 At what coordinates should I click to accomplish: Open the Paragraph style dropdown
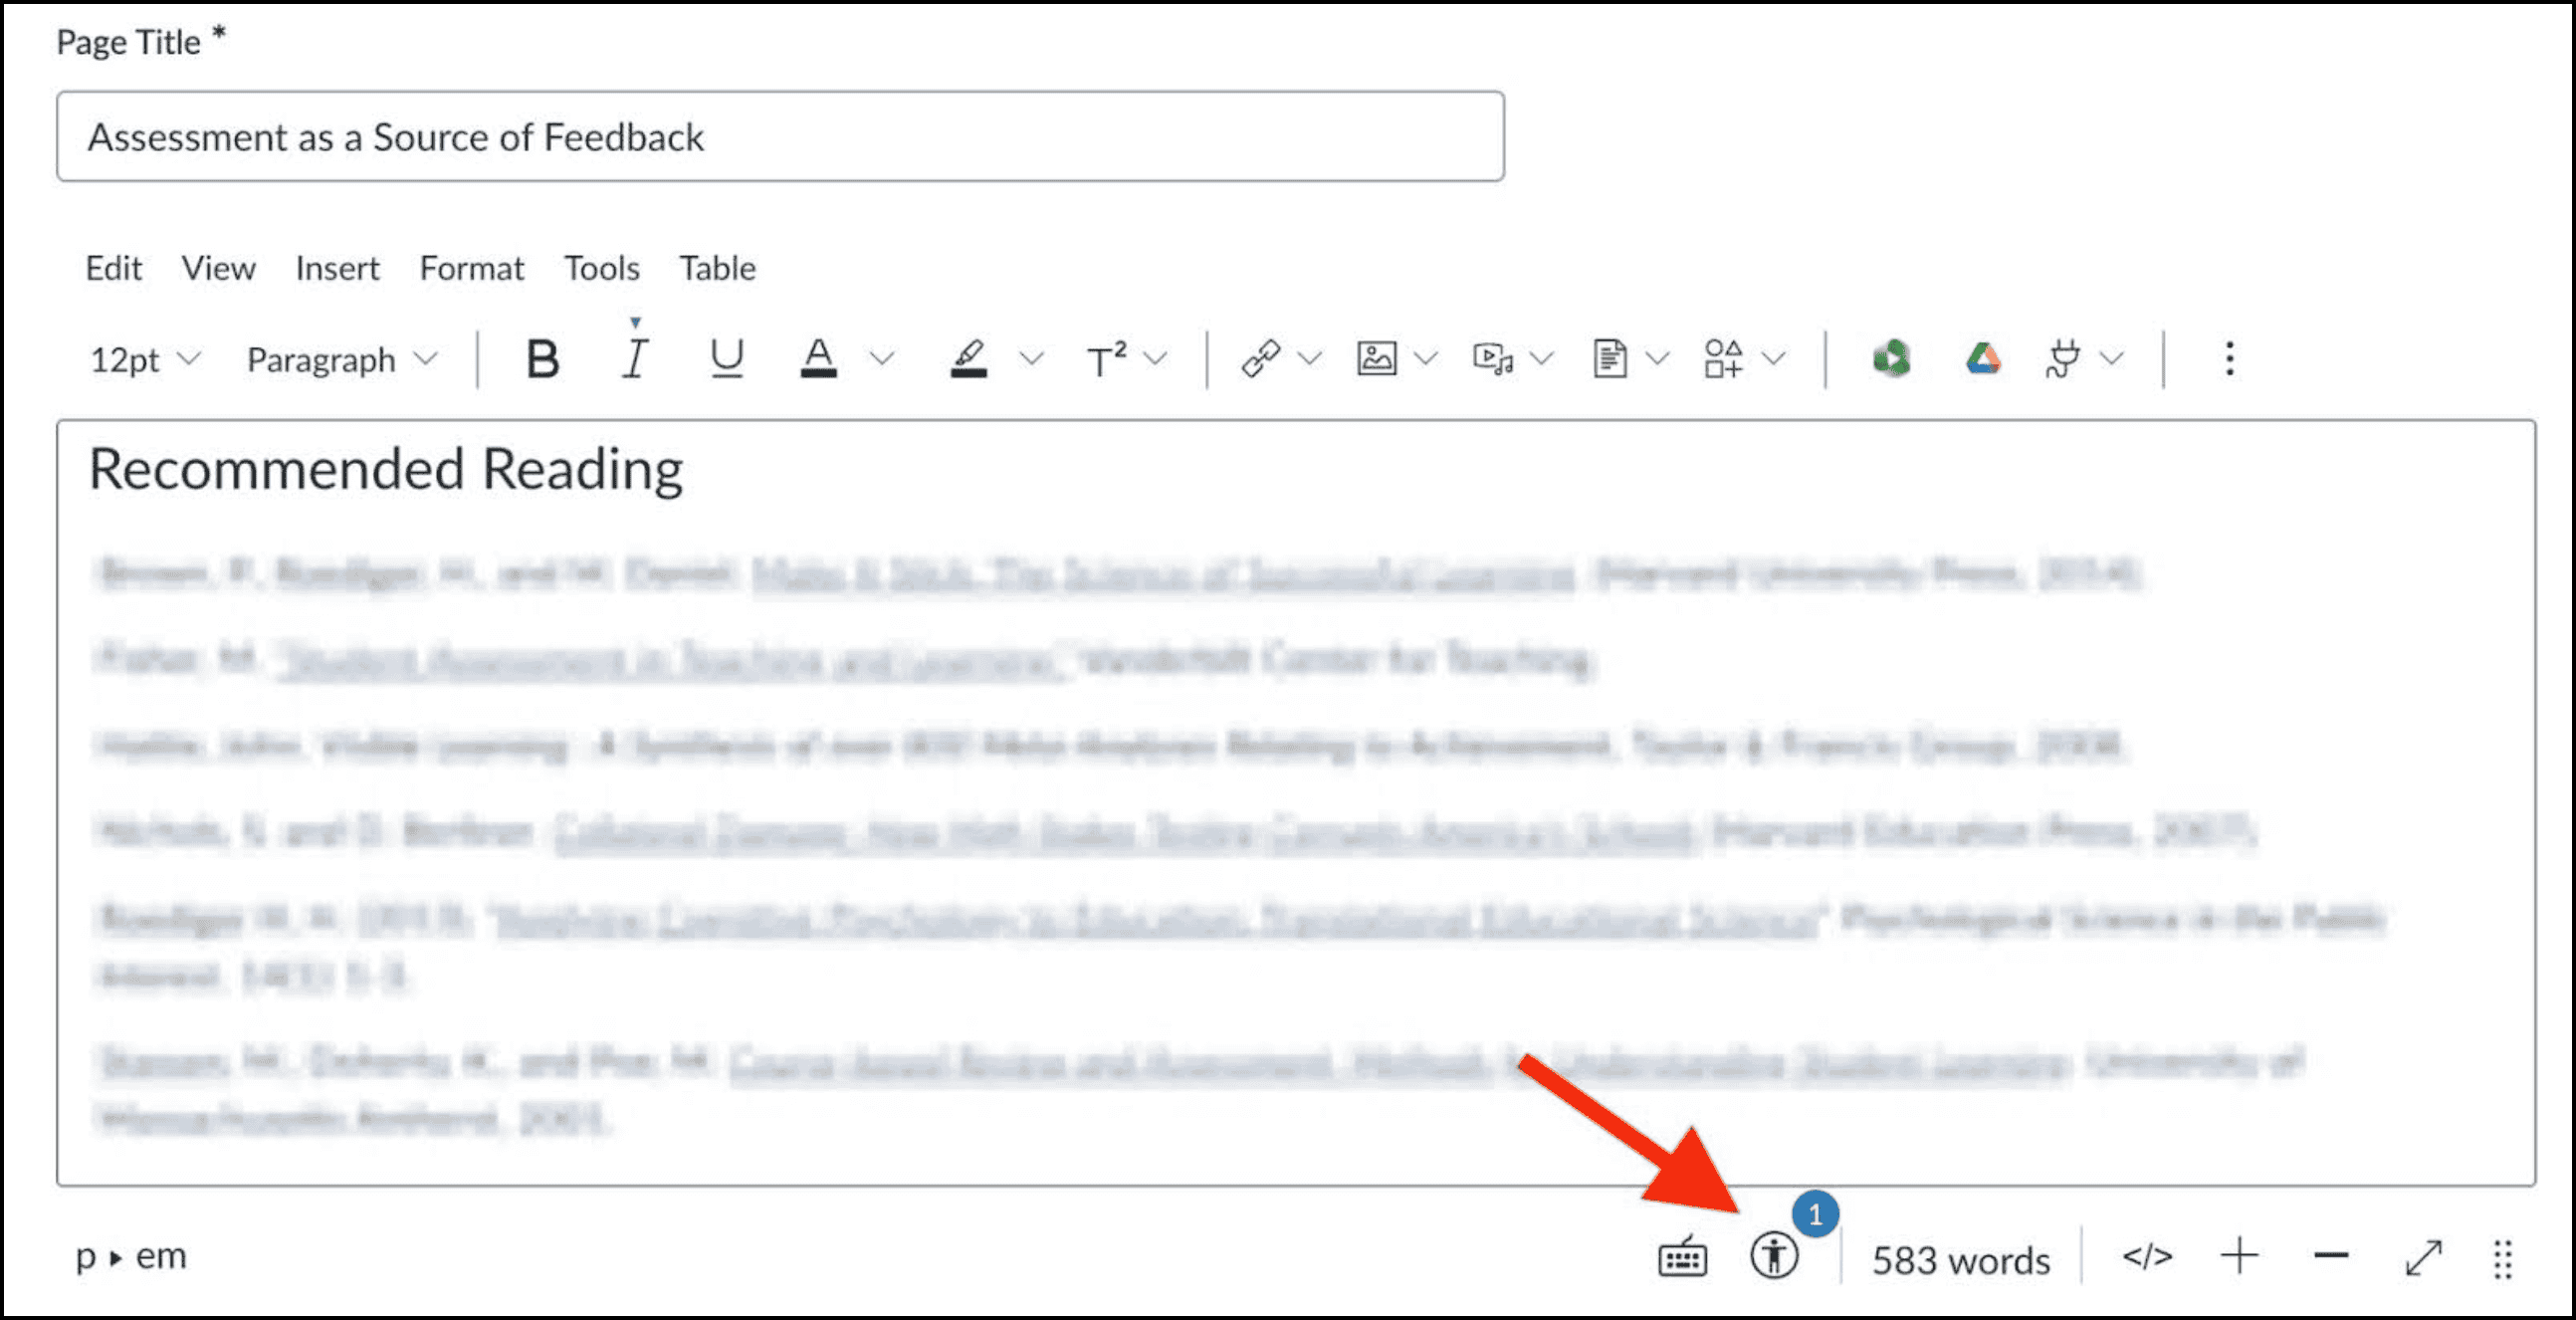click(340, 360)
